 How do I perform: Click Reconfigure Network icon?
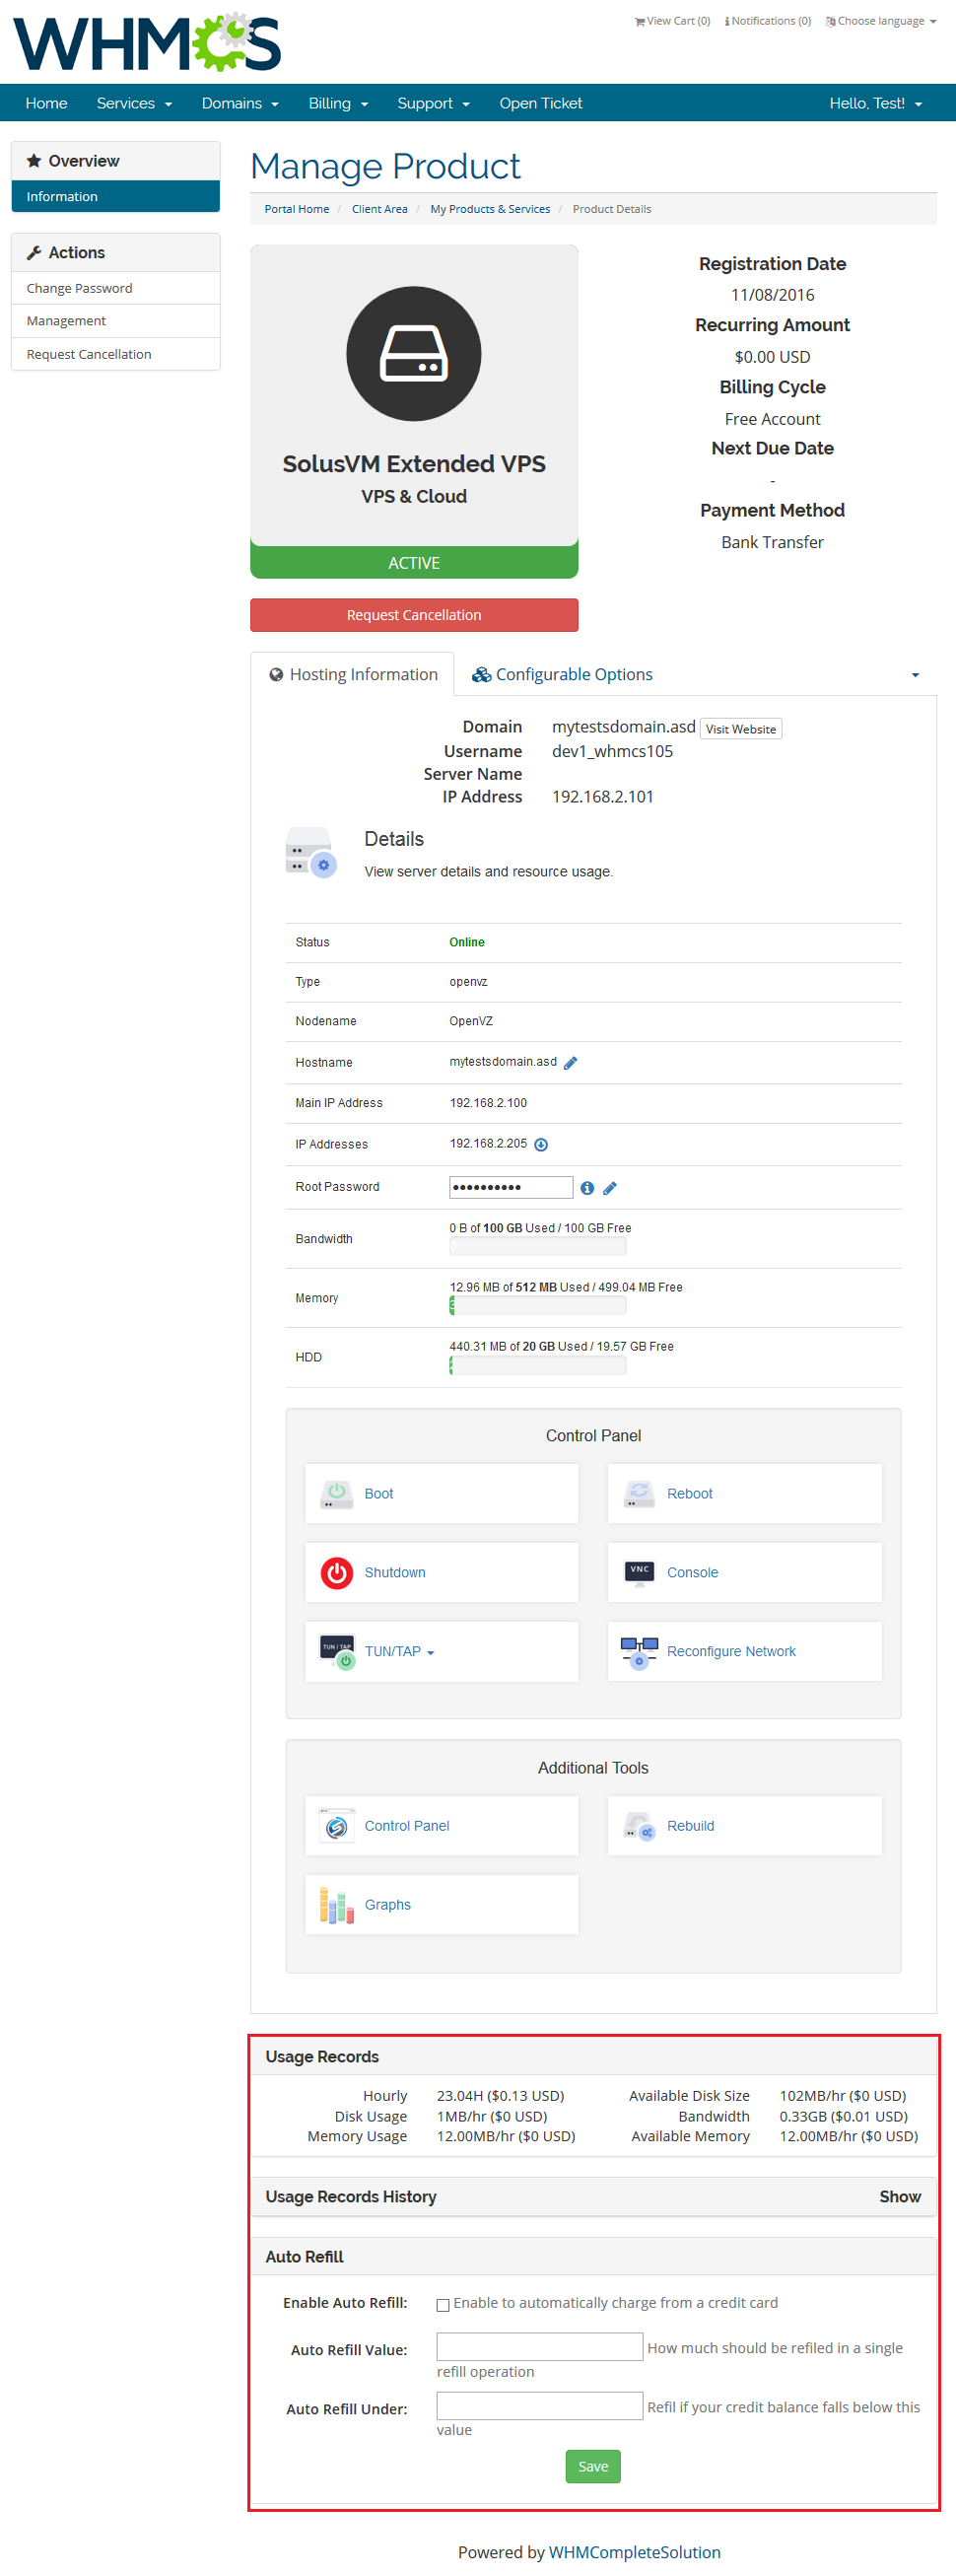[639, 1652]
